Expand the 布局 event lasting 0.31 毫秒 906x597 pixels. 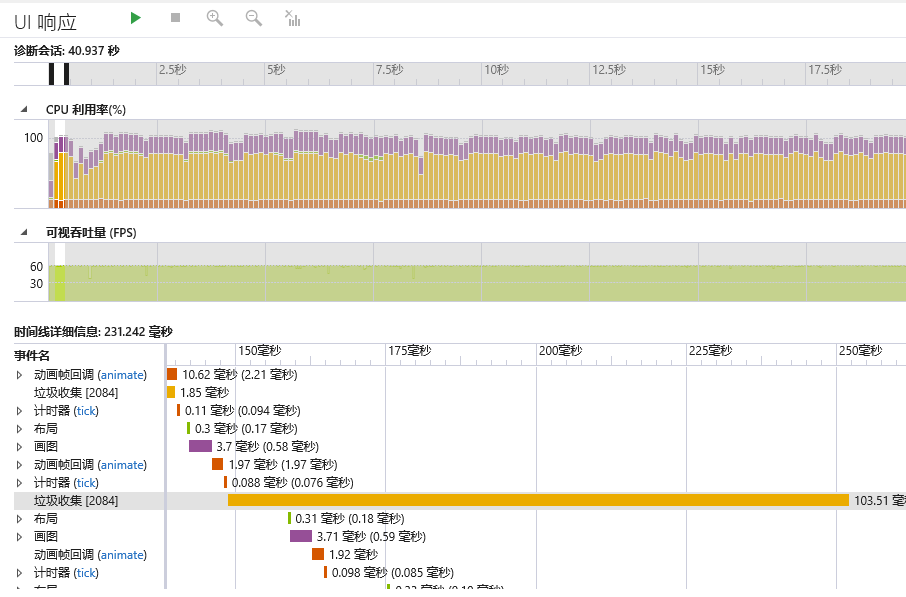[20, 518]
